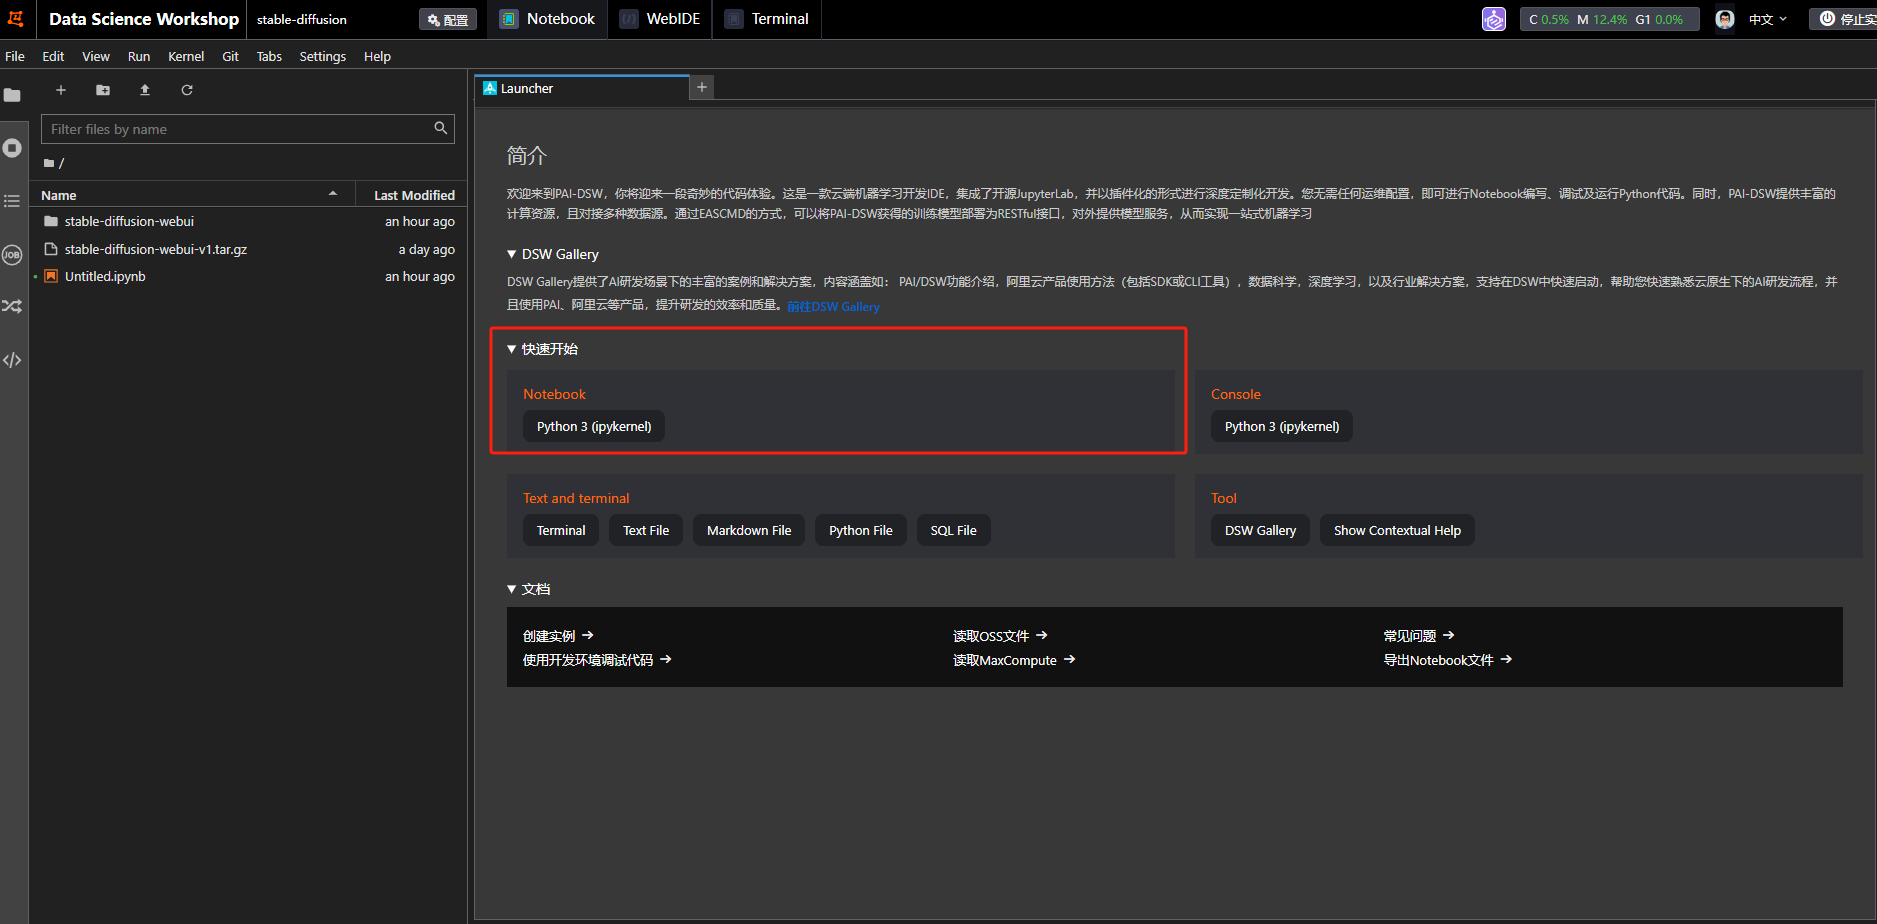Click the stable-diffusion-webui folder icon

pyautogui.click(x=51, y=221)
